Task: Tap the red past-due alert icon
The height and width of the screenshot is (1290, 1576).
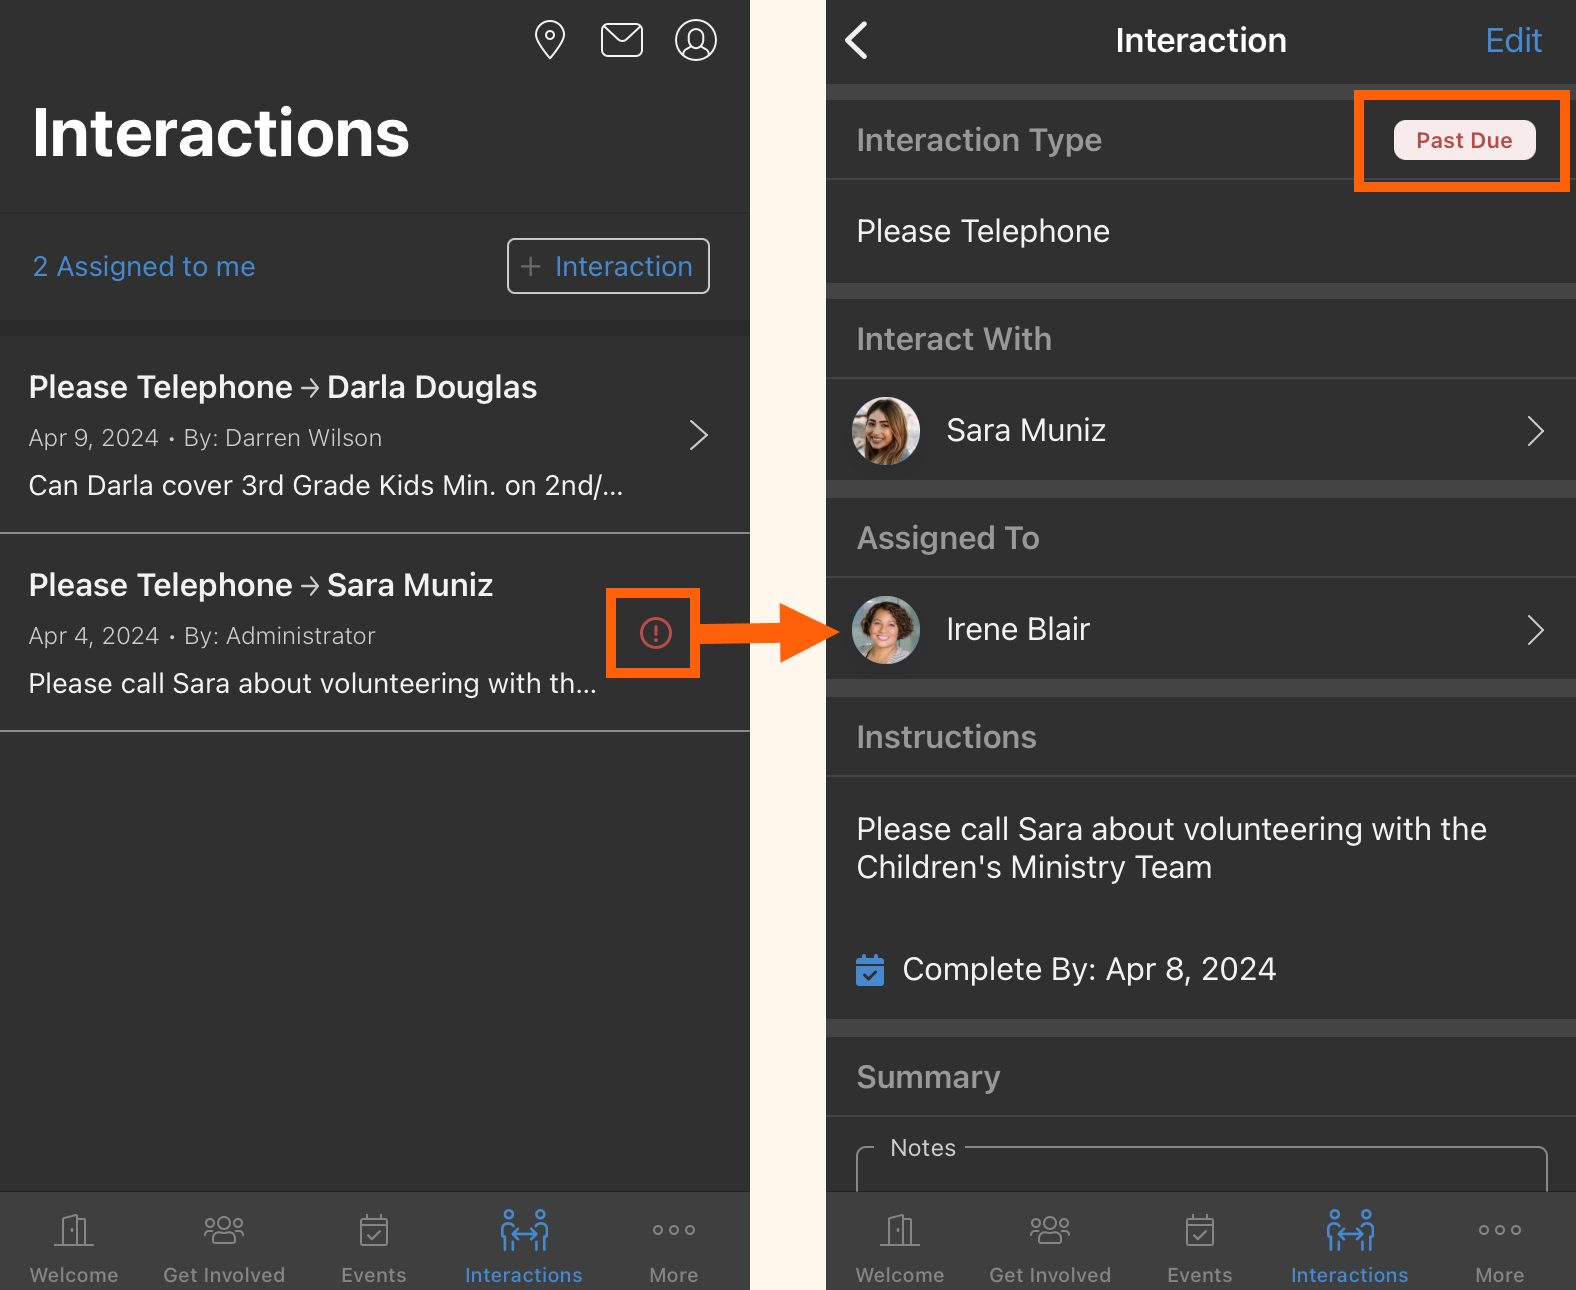Action: click(x=655, y=633)
